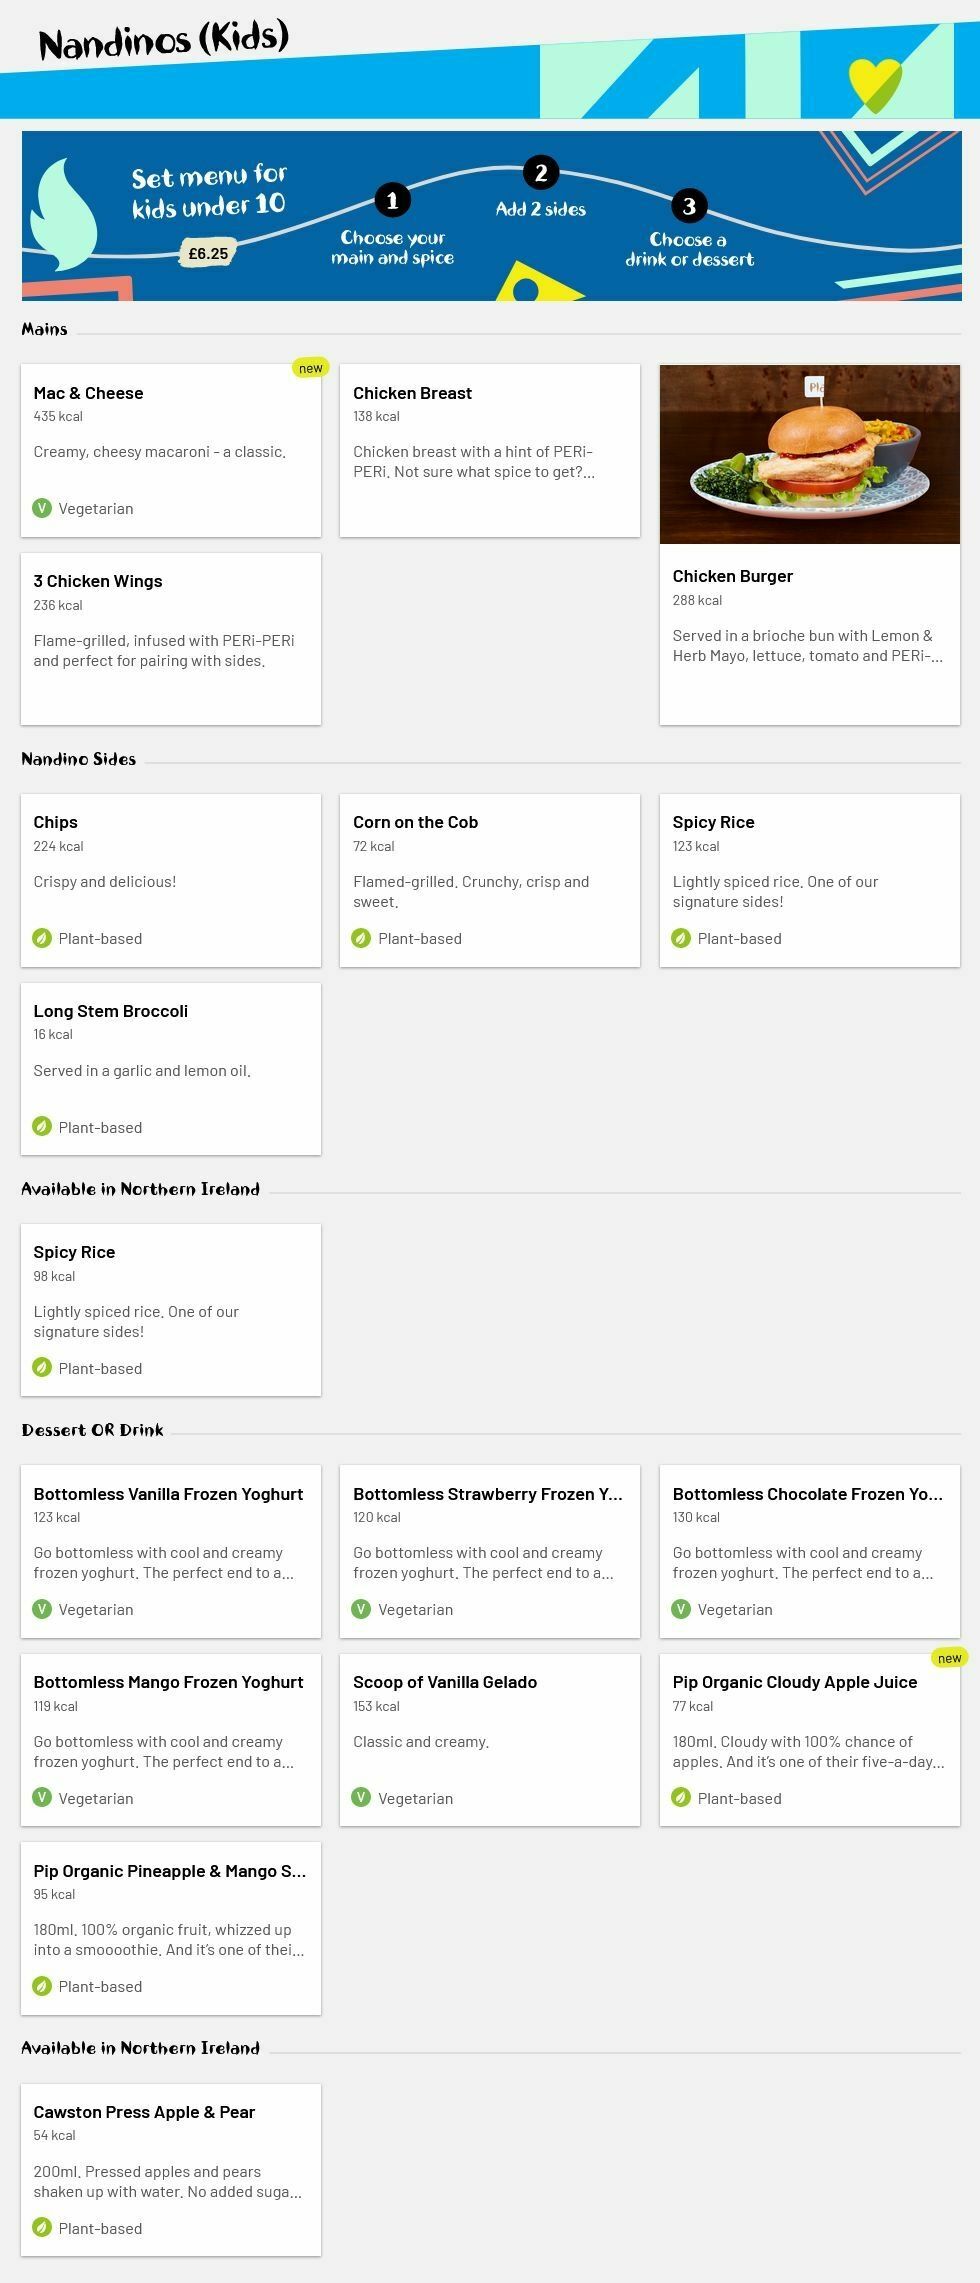980x2283 pixels.
Task: Select the Chicken Breast main
Action: point(489,450)
